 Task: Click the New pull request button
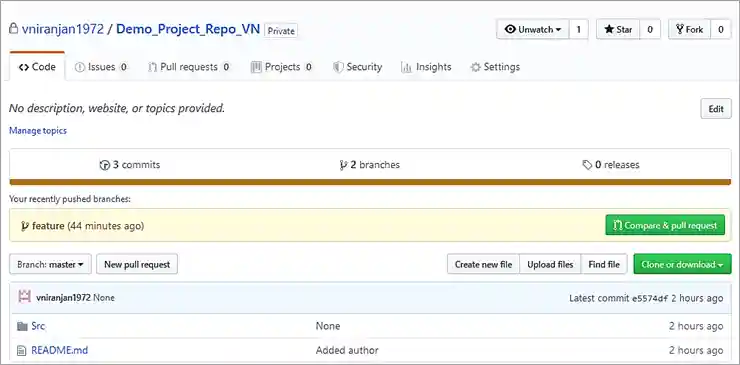pos(137,264)
